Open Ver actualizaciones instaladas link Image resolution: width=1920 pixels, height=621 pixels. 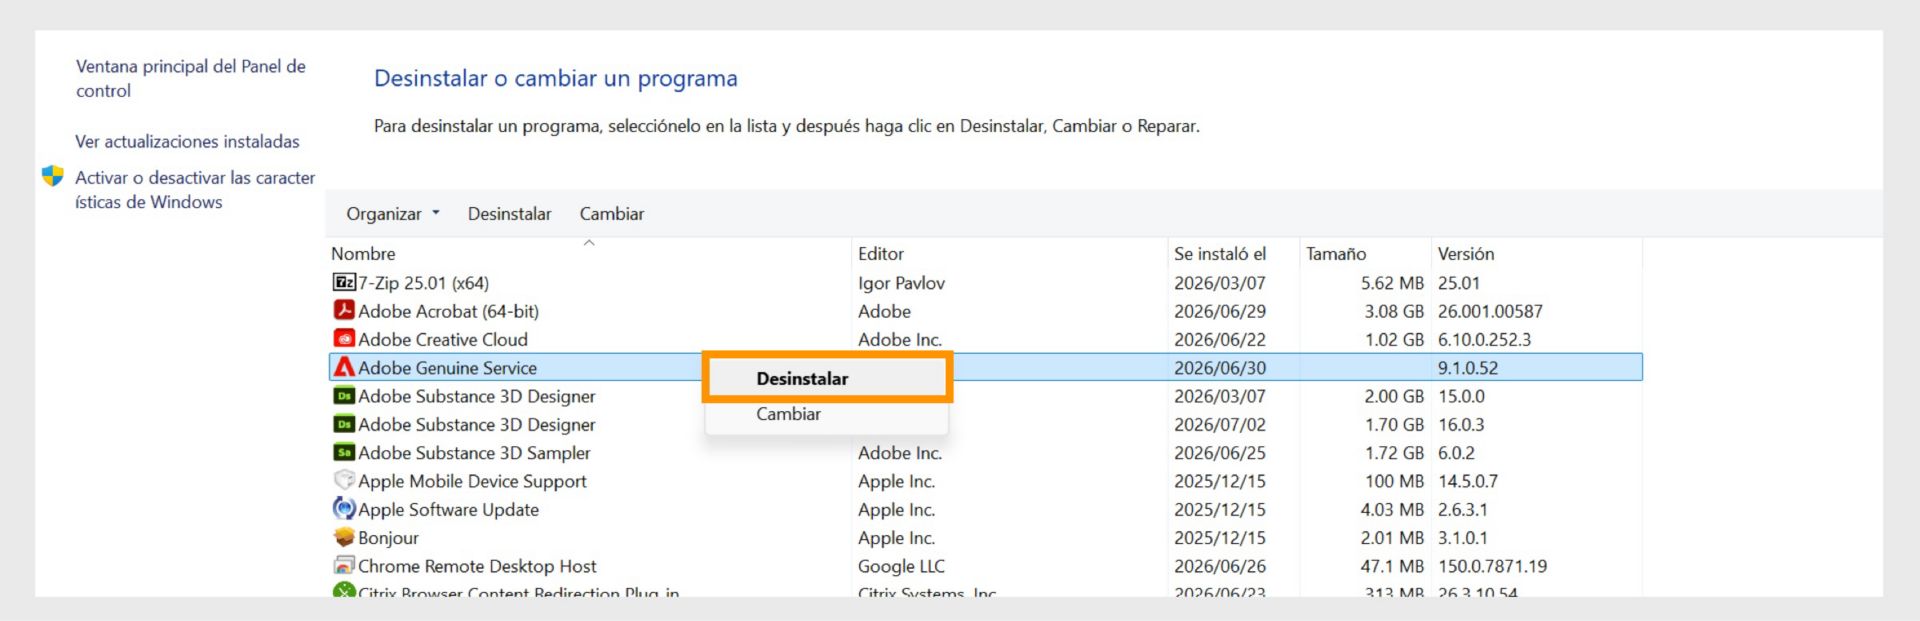click(x=187, y=142)
